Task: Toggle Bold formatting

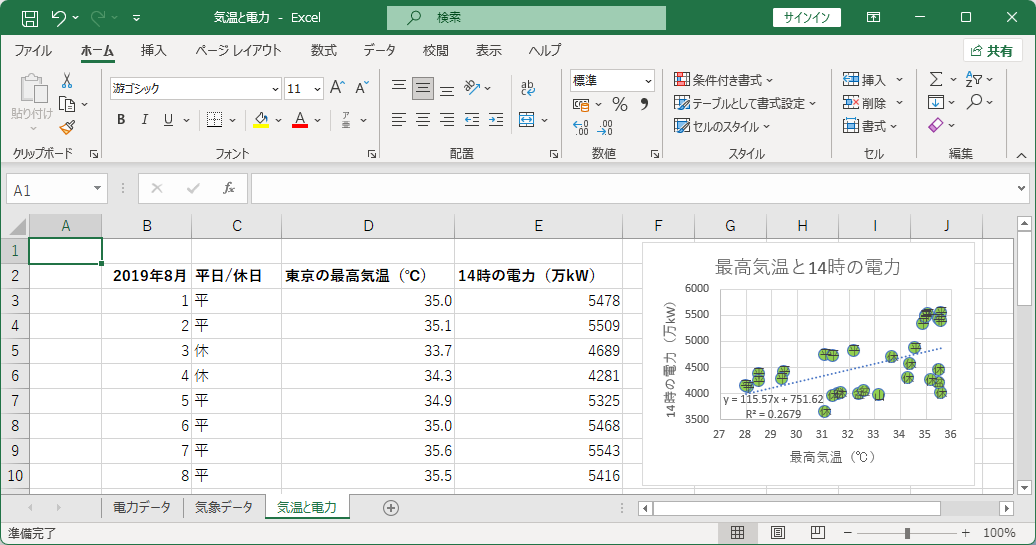Action: tap(121, 120)
